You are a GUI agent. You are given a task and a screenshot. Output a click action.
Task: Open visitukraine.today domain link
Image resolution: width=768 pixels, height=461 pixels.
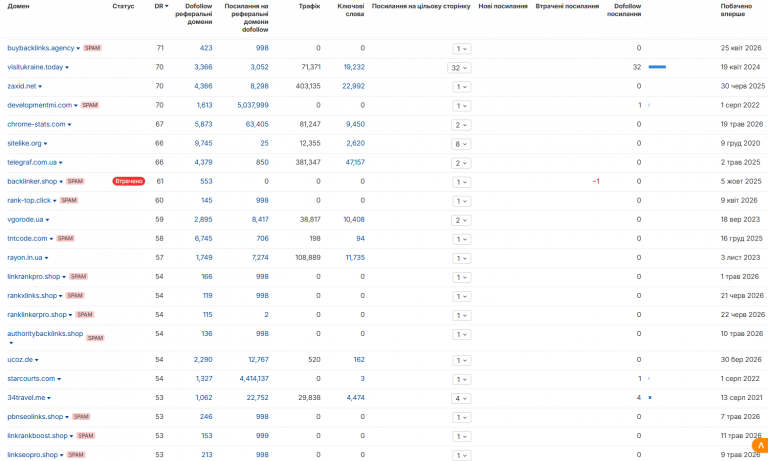35,67
